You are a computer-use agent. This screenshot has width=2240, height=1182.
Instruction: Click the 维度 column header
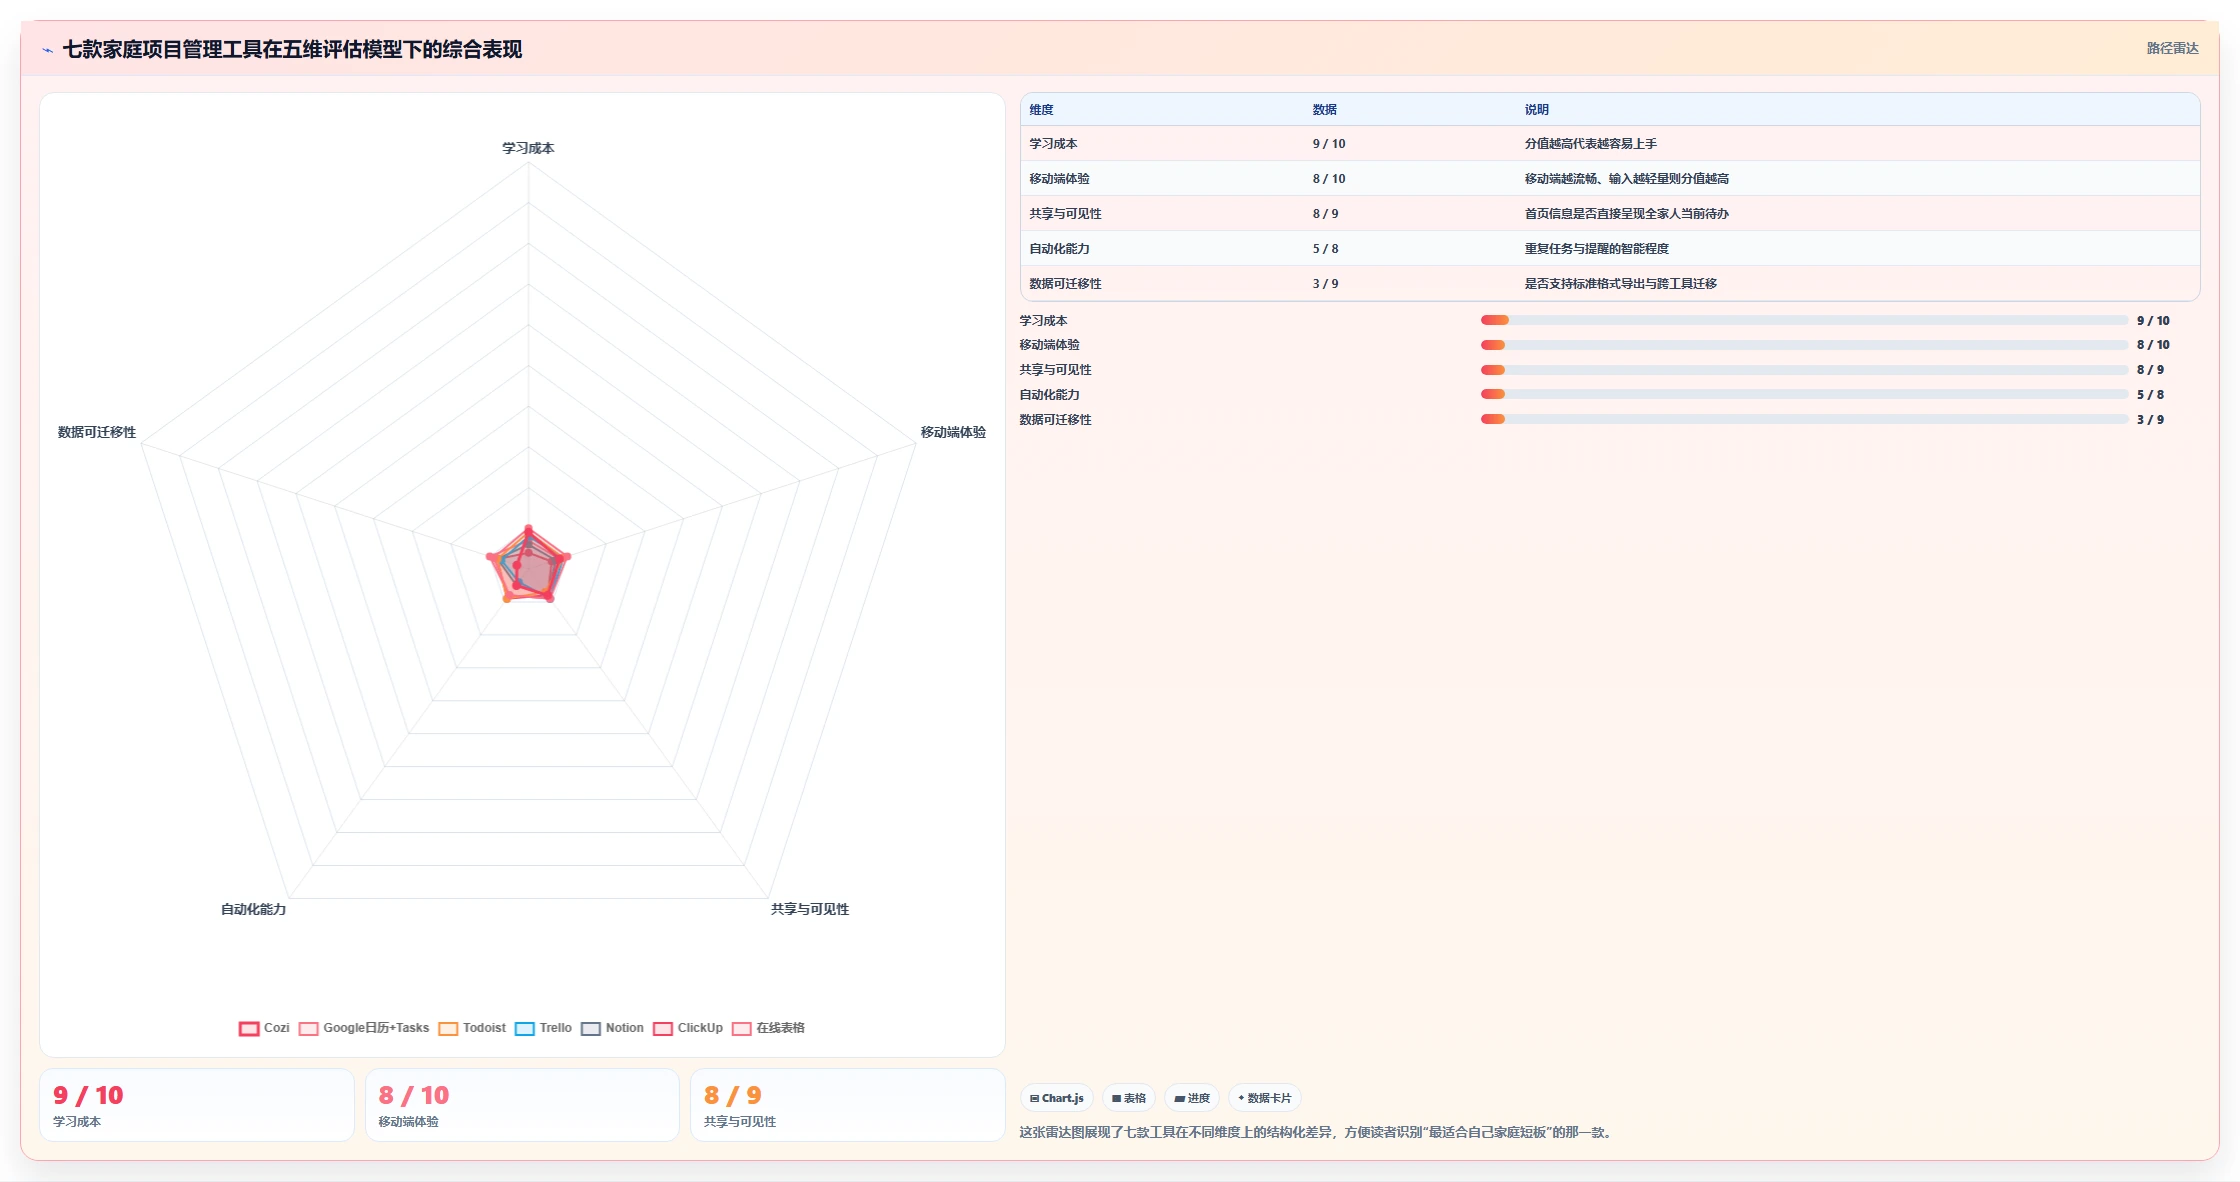[x=1041, y=110]
